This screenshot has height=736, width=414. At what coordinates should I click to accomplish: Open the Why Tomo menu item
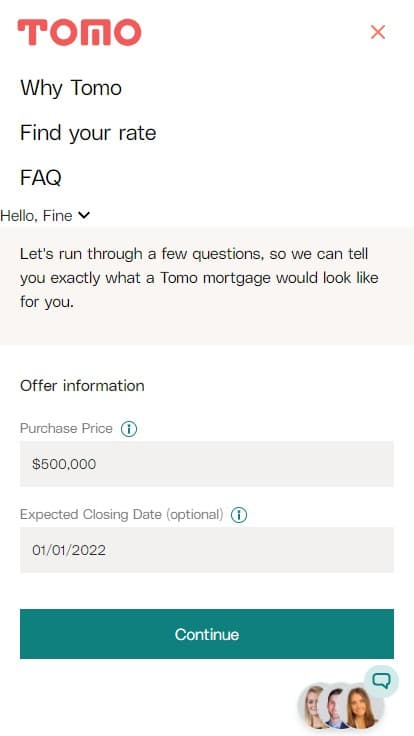pyautogui.click(x=71, y=88)
